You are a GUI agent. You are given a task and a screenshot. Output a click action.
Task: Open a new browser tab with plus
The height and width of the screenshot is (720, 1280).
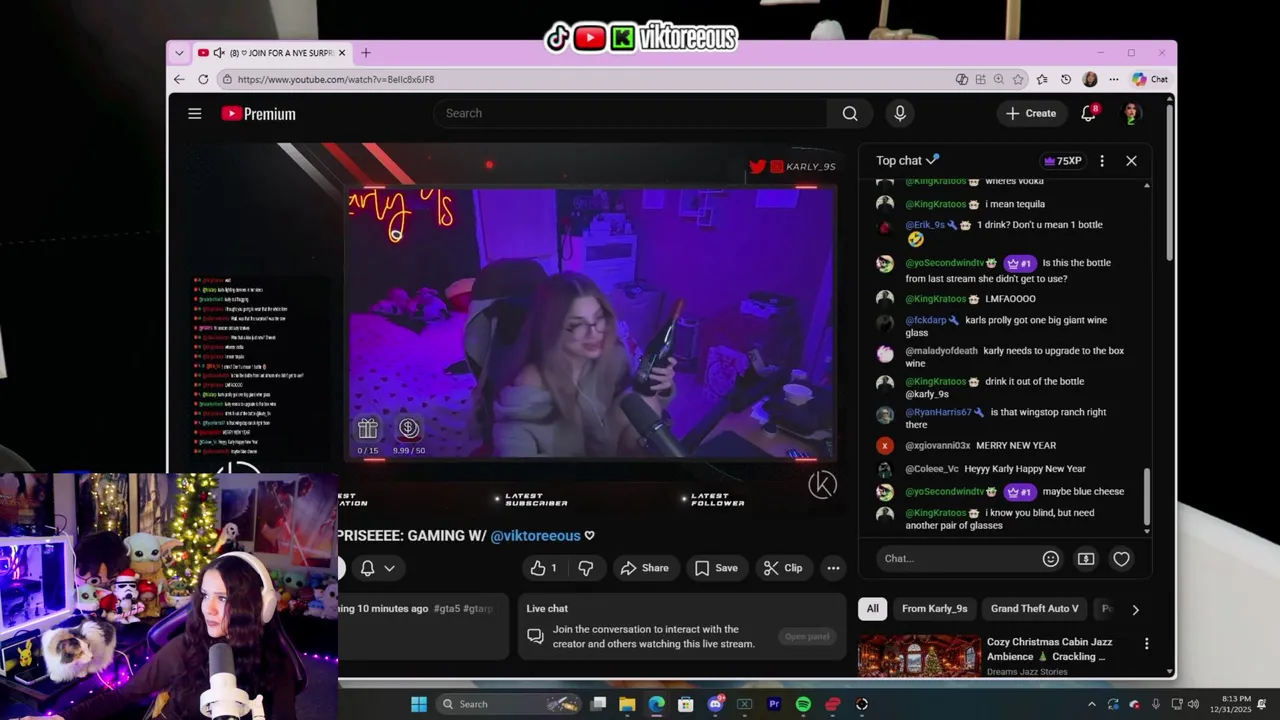pos(366,53)
